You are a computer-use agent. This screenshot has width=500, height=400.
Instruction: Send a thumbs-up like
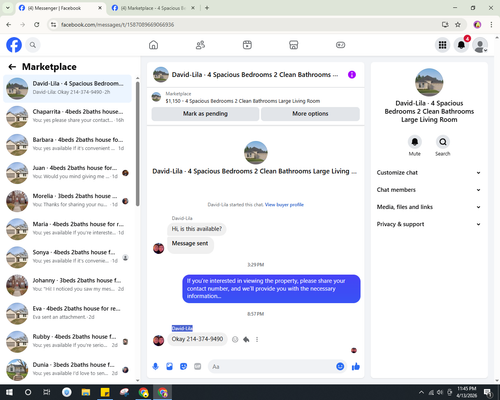coord(356,367)
